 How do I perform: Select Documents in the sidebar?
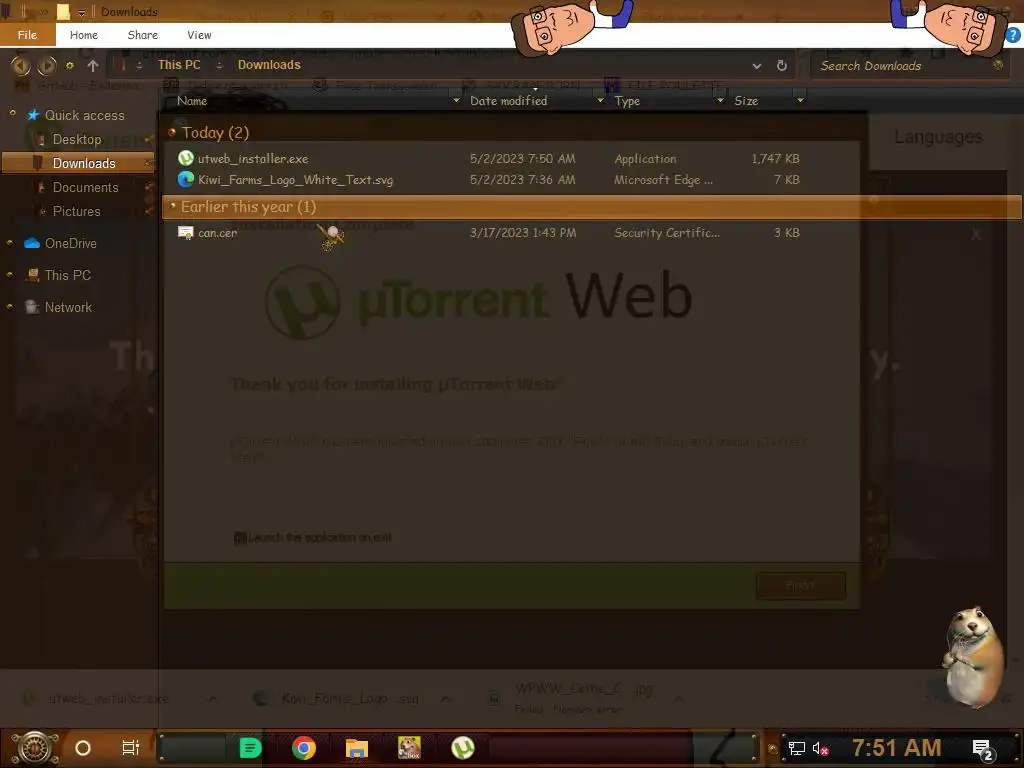coord(86,187)
